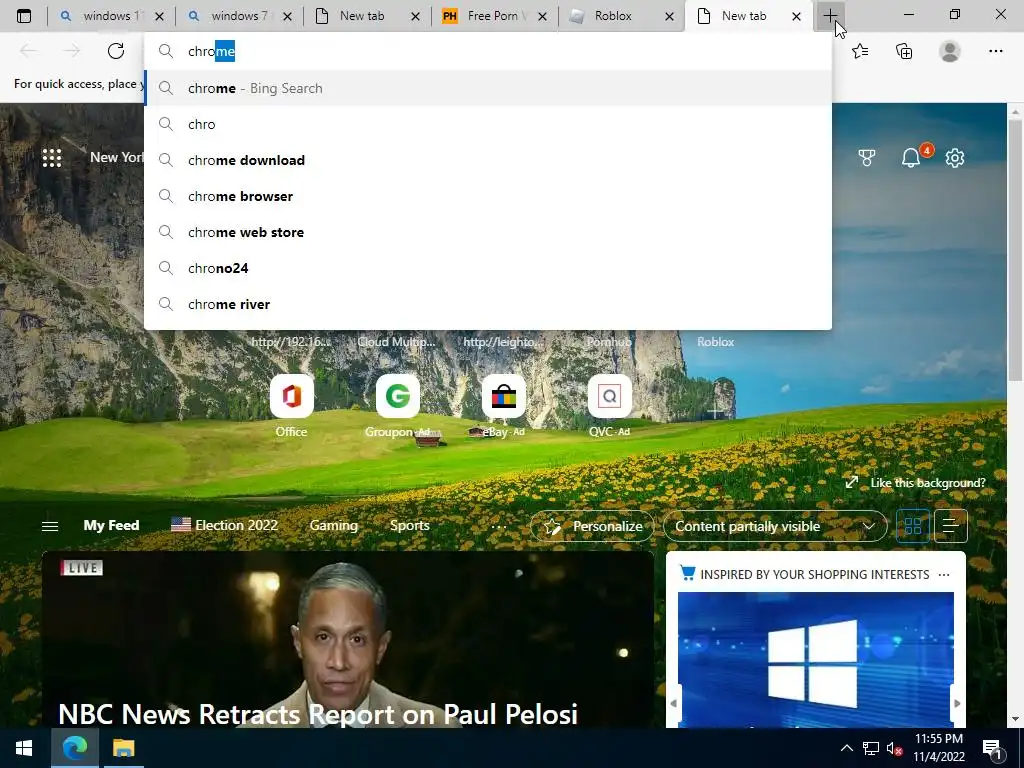Show previous shopping item with left arrow

click(x=673, y=703)
